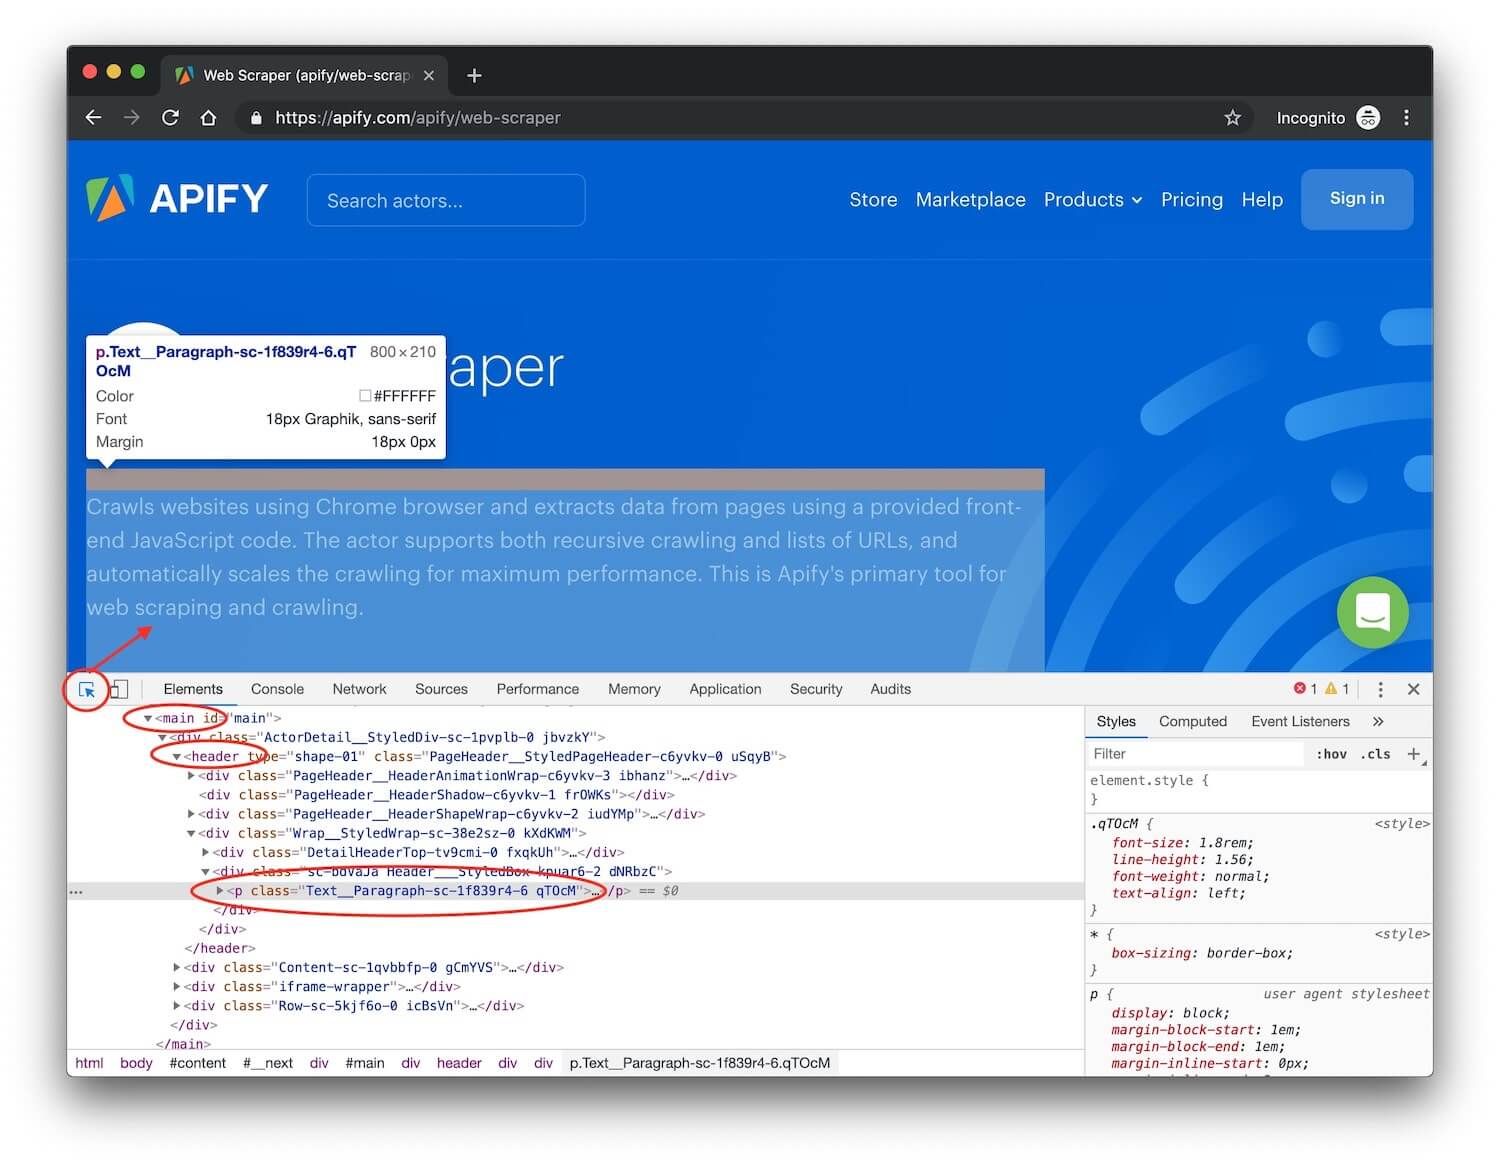1500x1165 pixels.
Task: Switch to the Audits tab
Action: tap(890, 689)
